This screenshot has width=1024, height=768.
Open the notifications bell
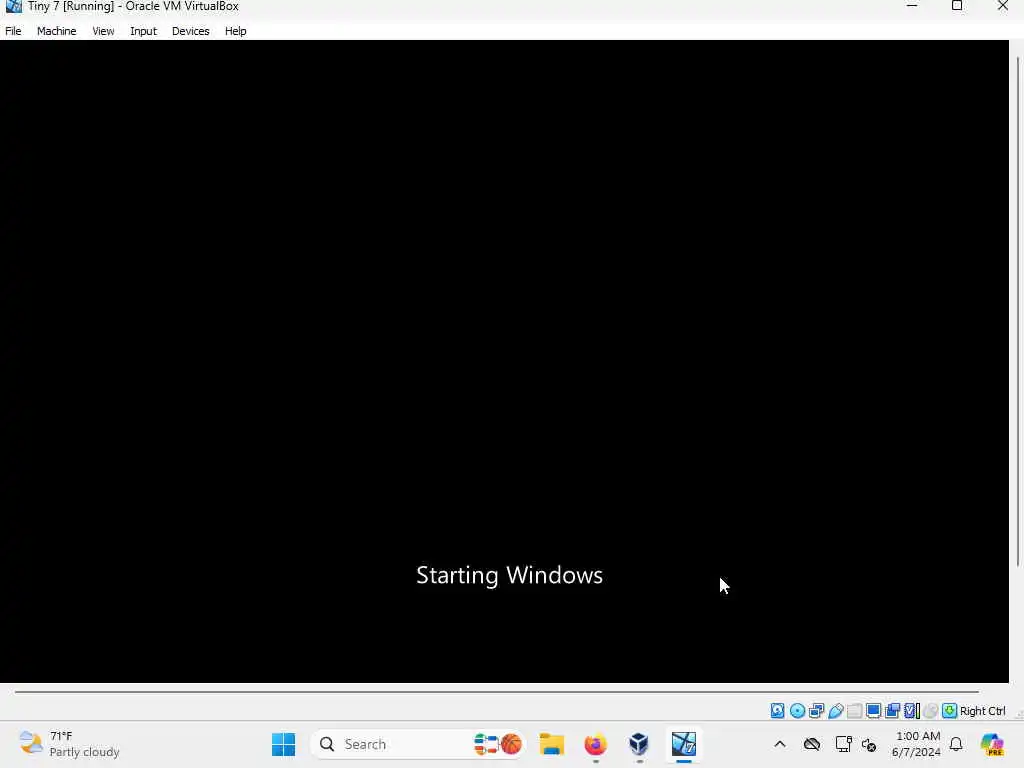[x=956, y=744]
